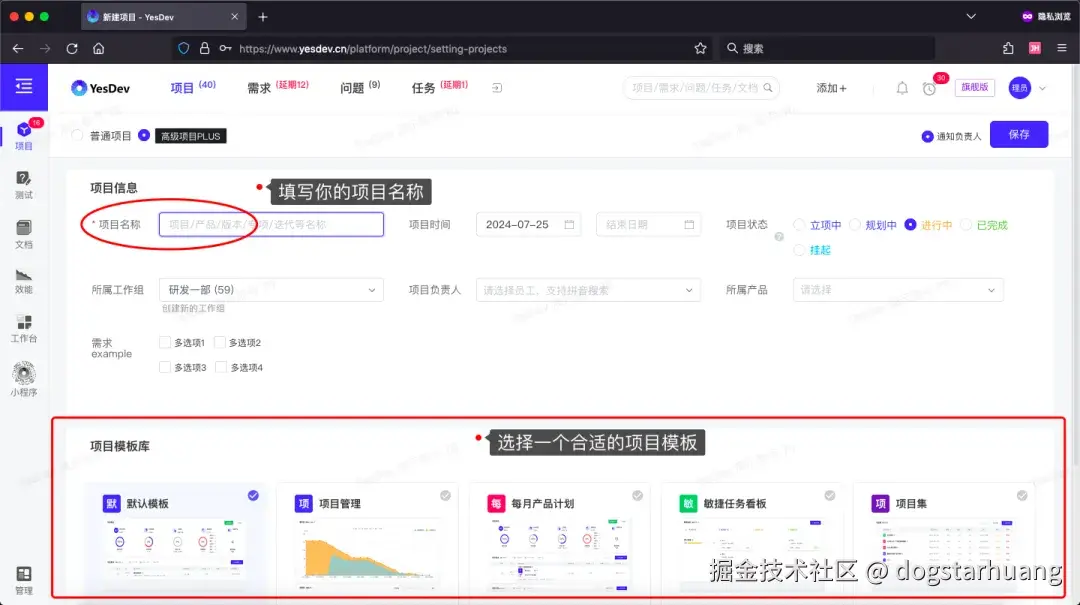
Task: Open the 所属产品 selection dropdown
Action: (897, 289)
